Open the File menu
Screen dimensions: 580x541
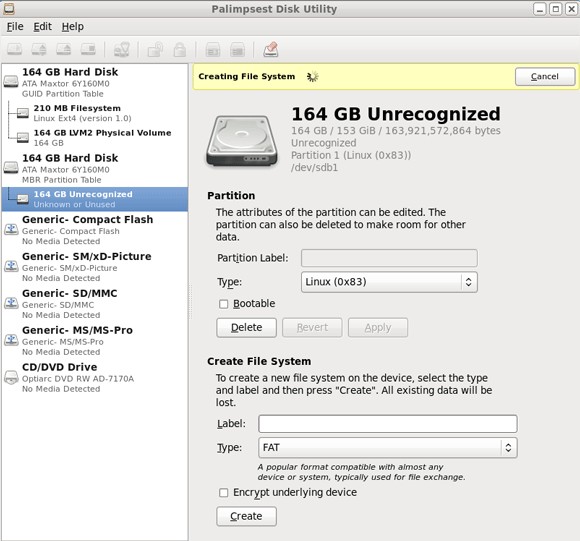pos(15,27)
